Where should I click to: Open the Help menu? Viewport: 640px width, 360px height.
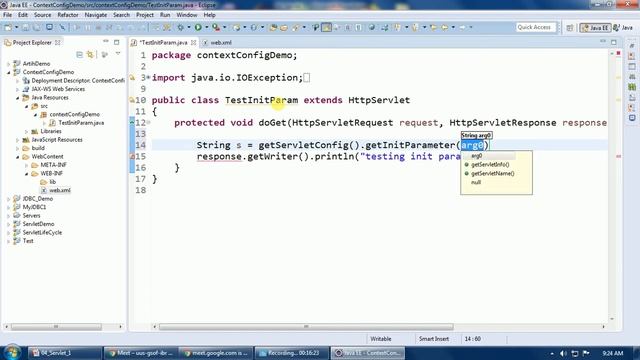pyautogui.click(x=209, y=15)
